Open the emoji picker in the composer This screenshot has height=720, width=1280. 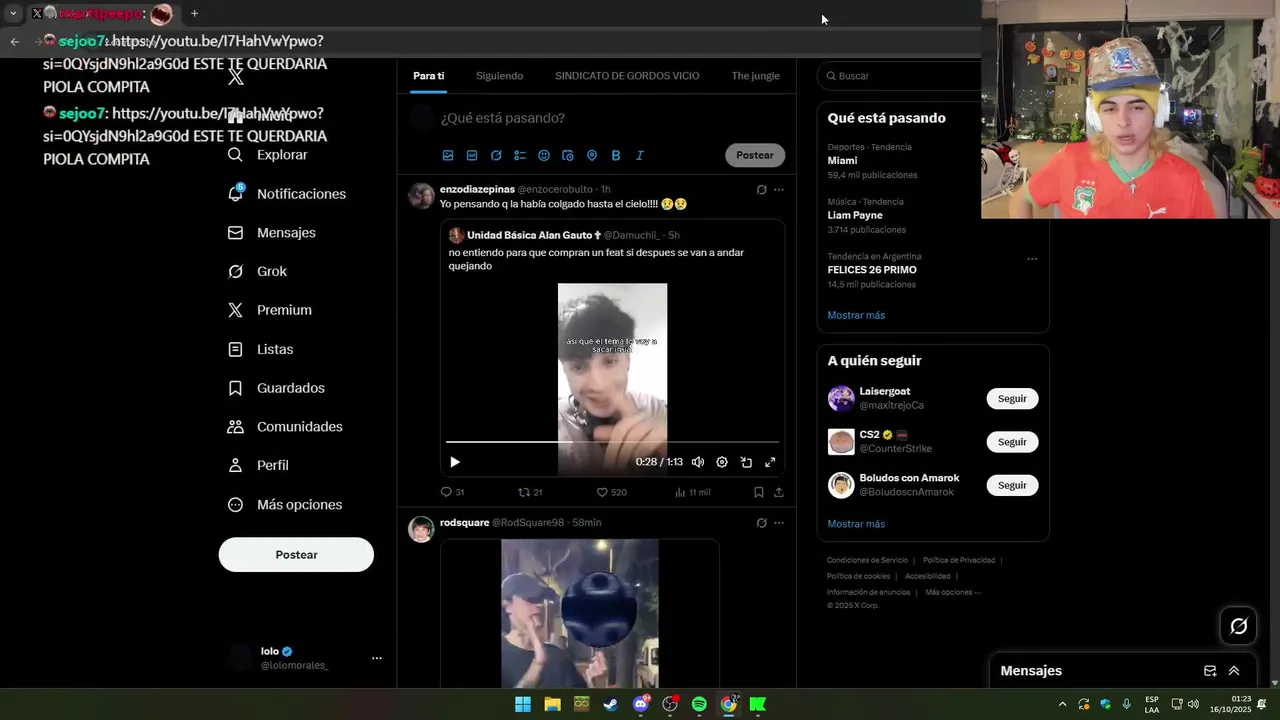click(x=544, y=155)
